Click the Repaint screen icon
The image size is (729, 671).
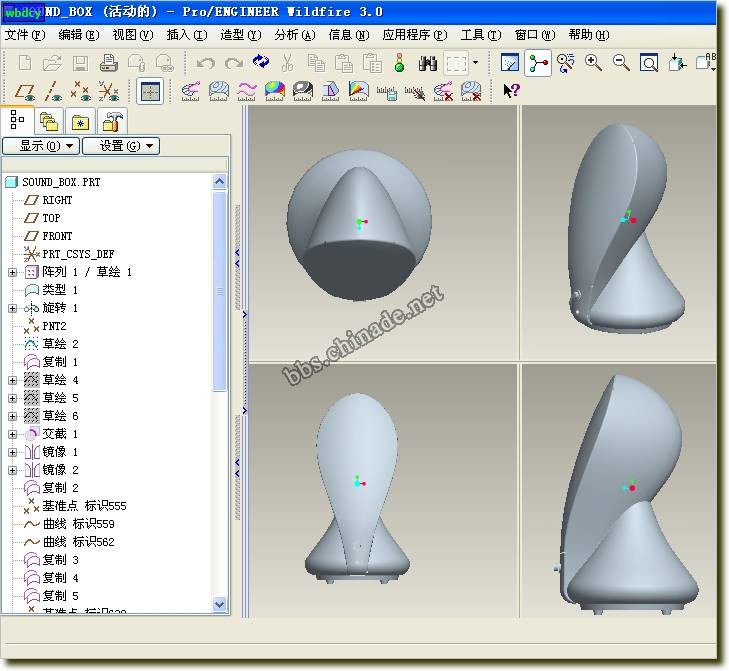click(x=510, y=62)
